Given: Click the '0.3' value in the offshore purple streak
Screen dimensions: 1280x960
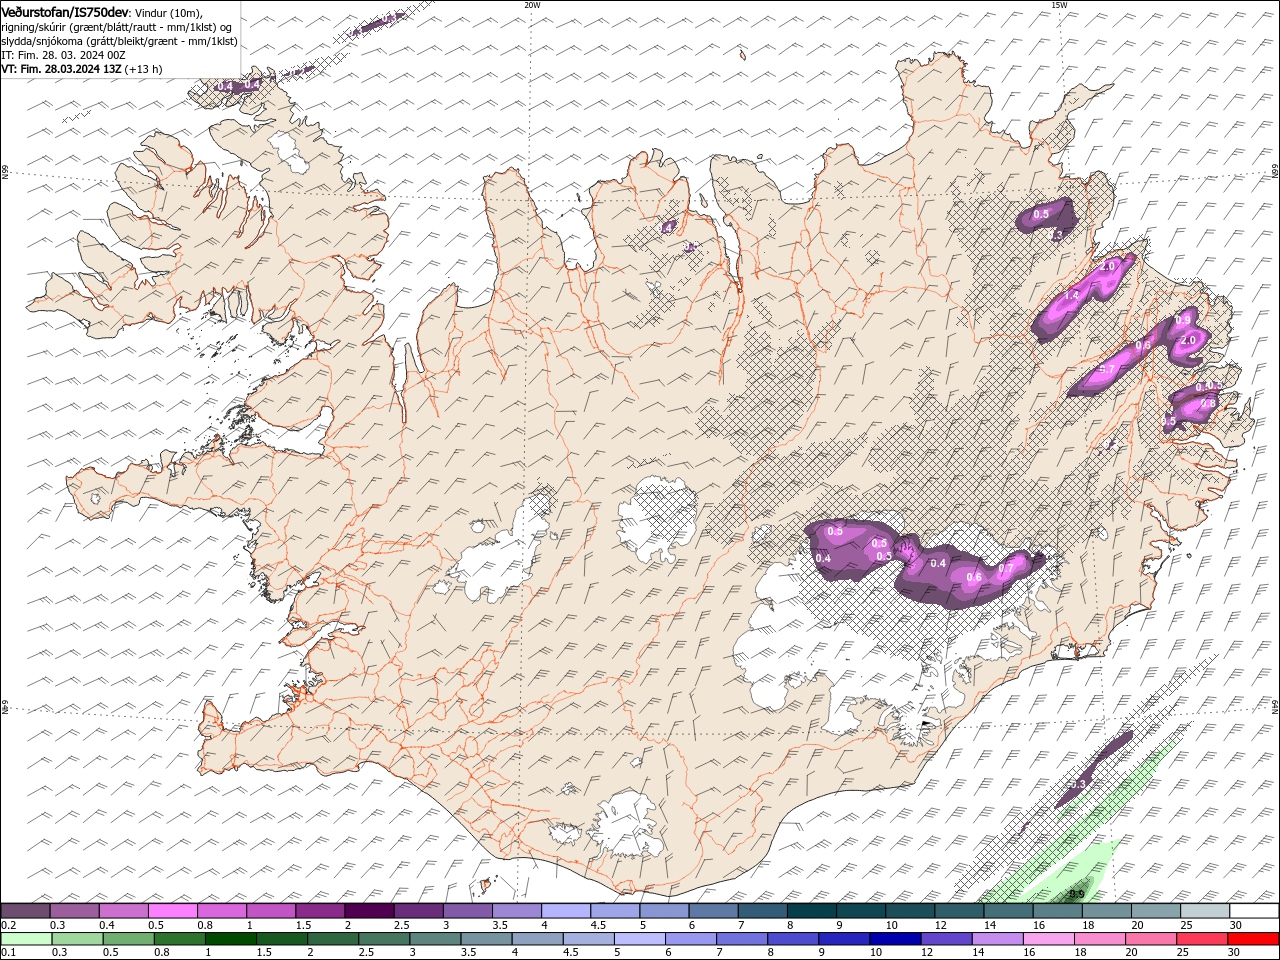Looking at the screenshot, I should click(1078, 785).
